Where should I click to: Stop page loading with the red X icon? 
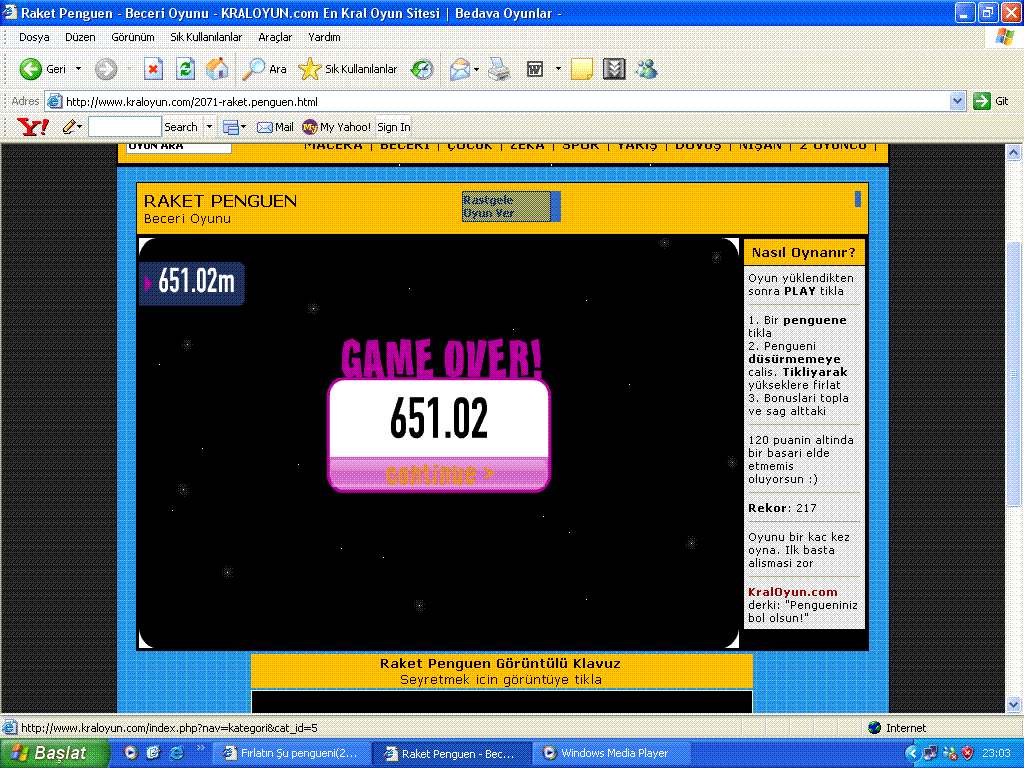click(x=153, y=69)
